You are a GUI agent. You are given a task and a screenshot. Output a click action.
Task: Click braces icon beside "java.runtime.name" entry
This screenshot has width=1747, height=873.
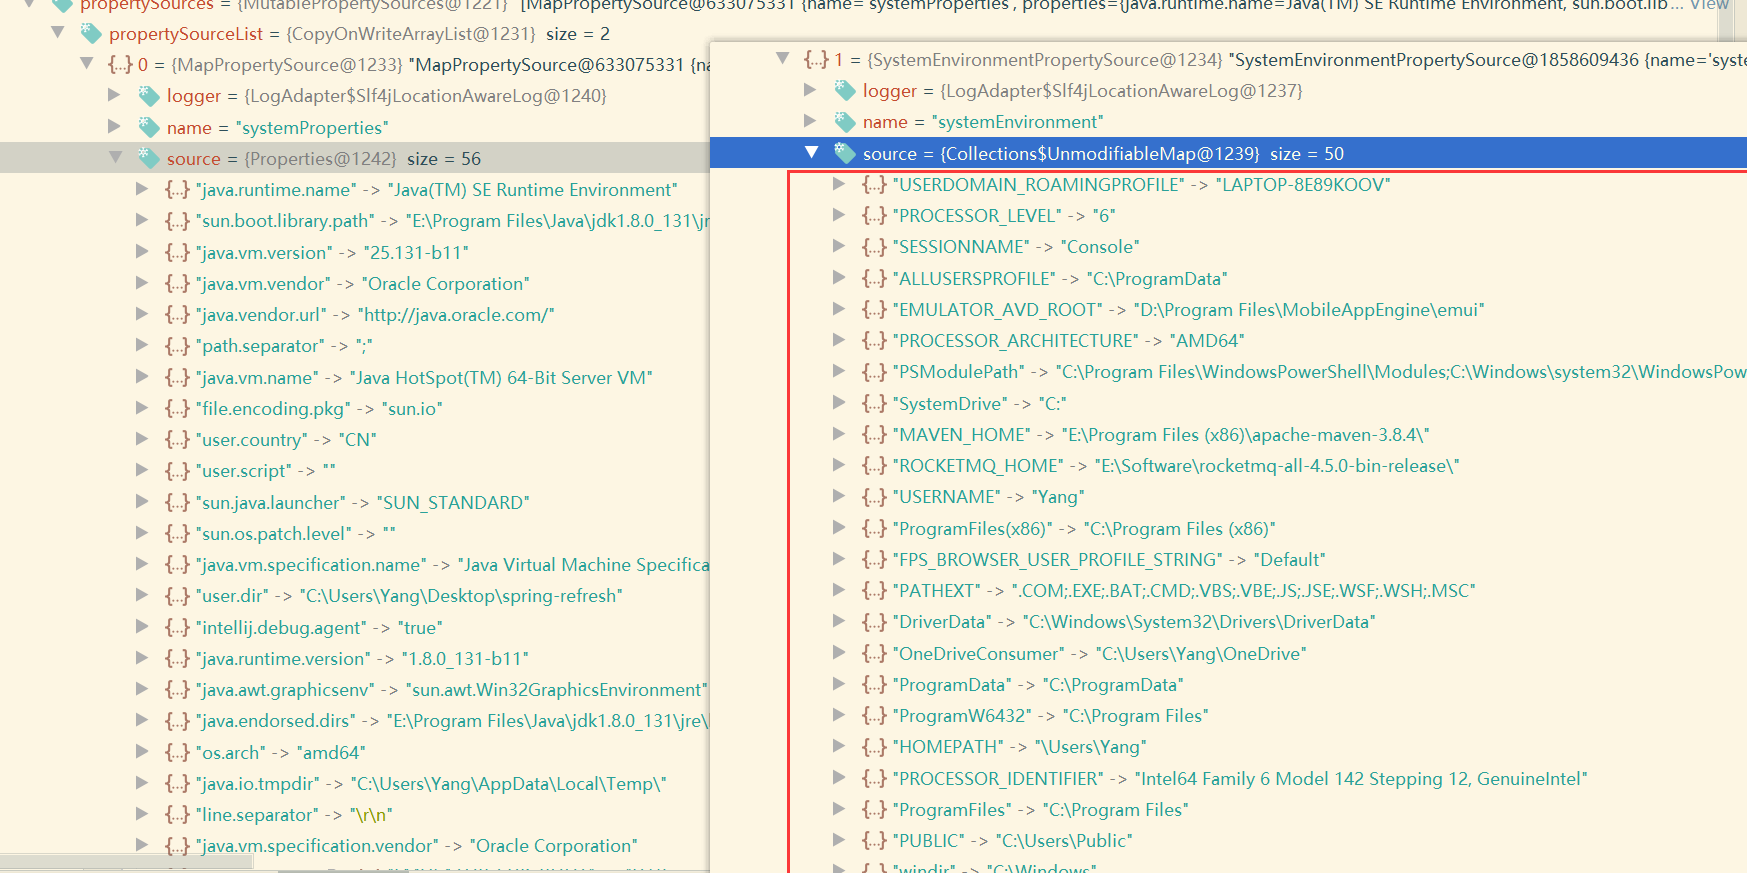(177, 190)
